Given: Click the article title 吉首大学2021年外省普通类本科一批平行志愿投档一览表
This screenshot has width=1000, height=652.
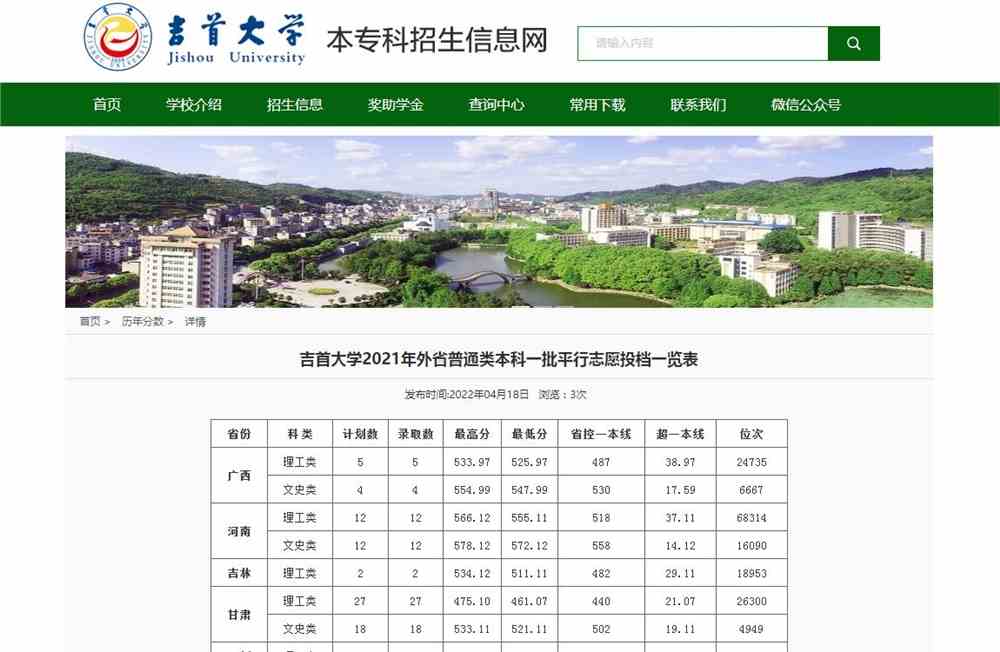Looking at the screenshot, I should coord(499,359).
